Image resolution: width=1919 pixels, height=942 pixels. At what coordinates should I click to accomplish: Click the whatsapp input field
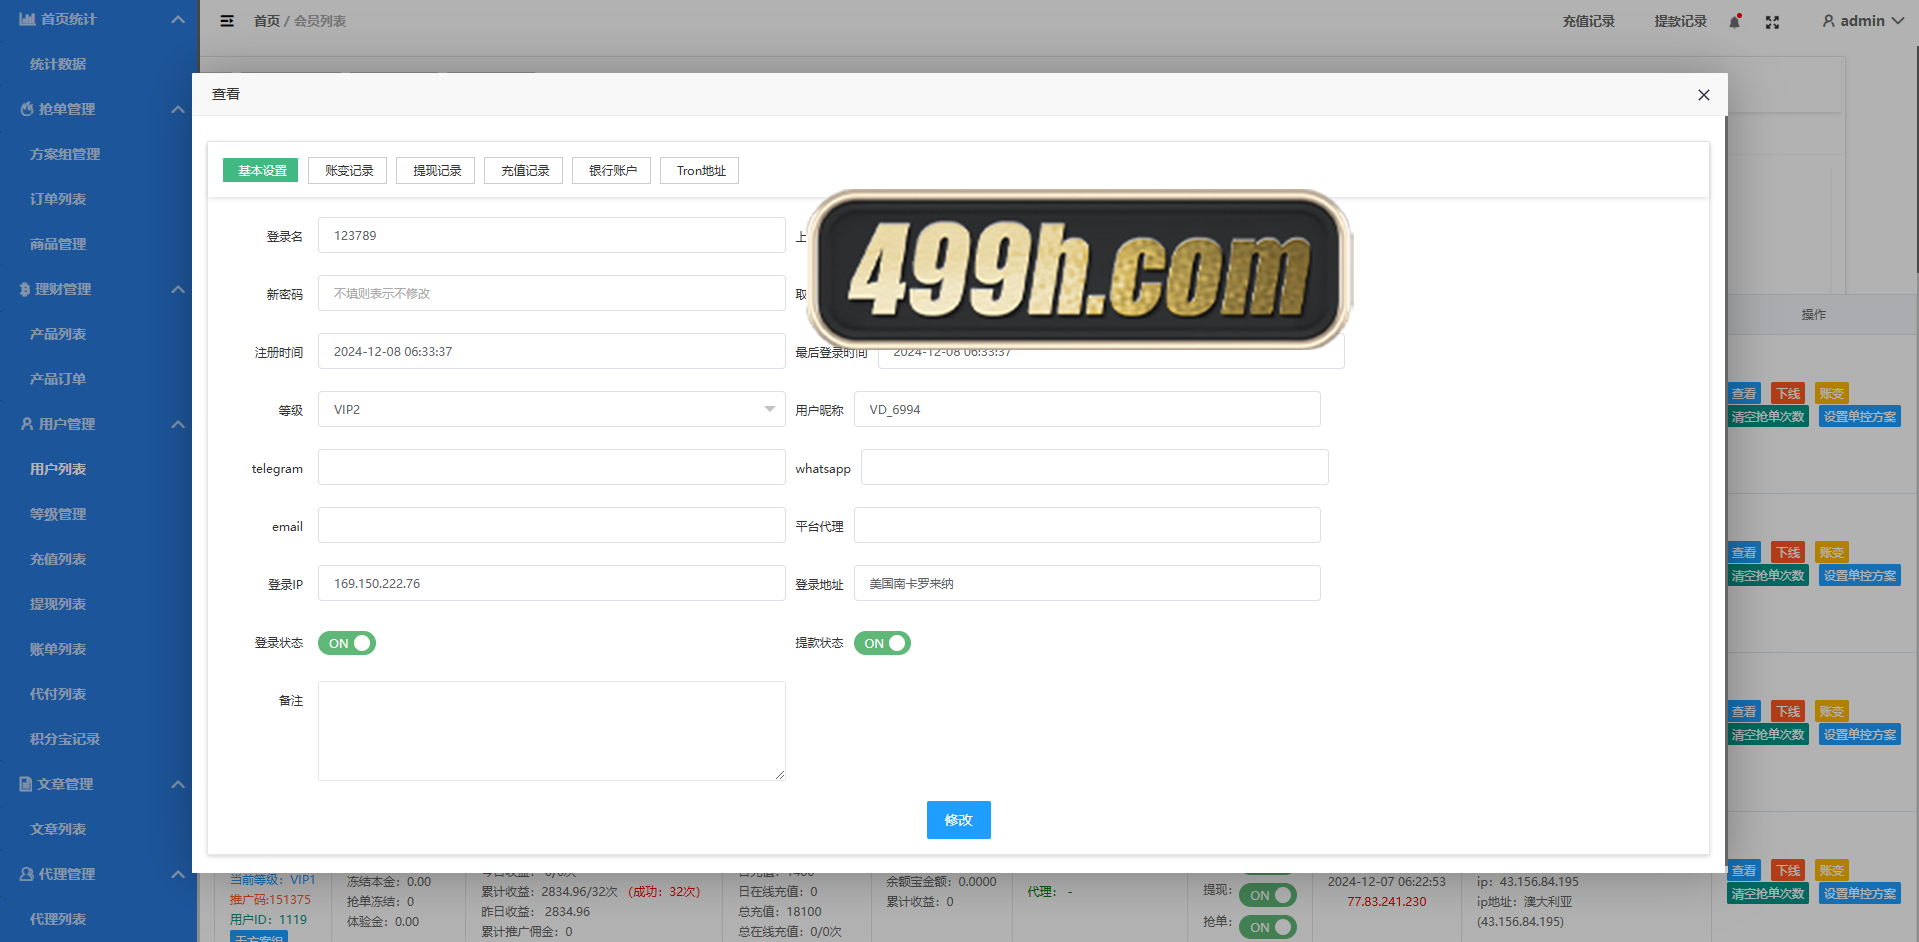pyautogui.click(x=1095, y=467)
